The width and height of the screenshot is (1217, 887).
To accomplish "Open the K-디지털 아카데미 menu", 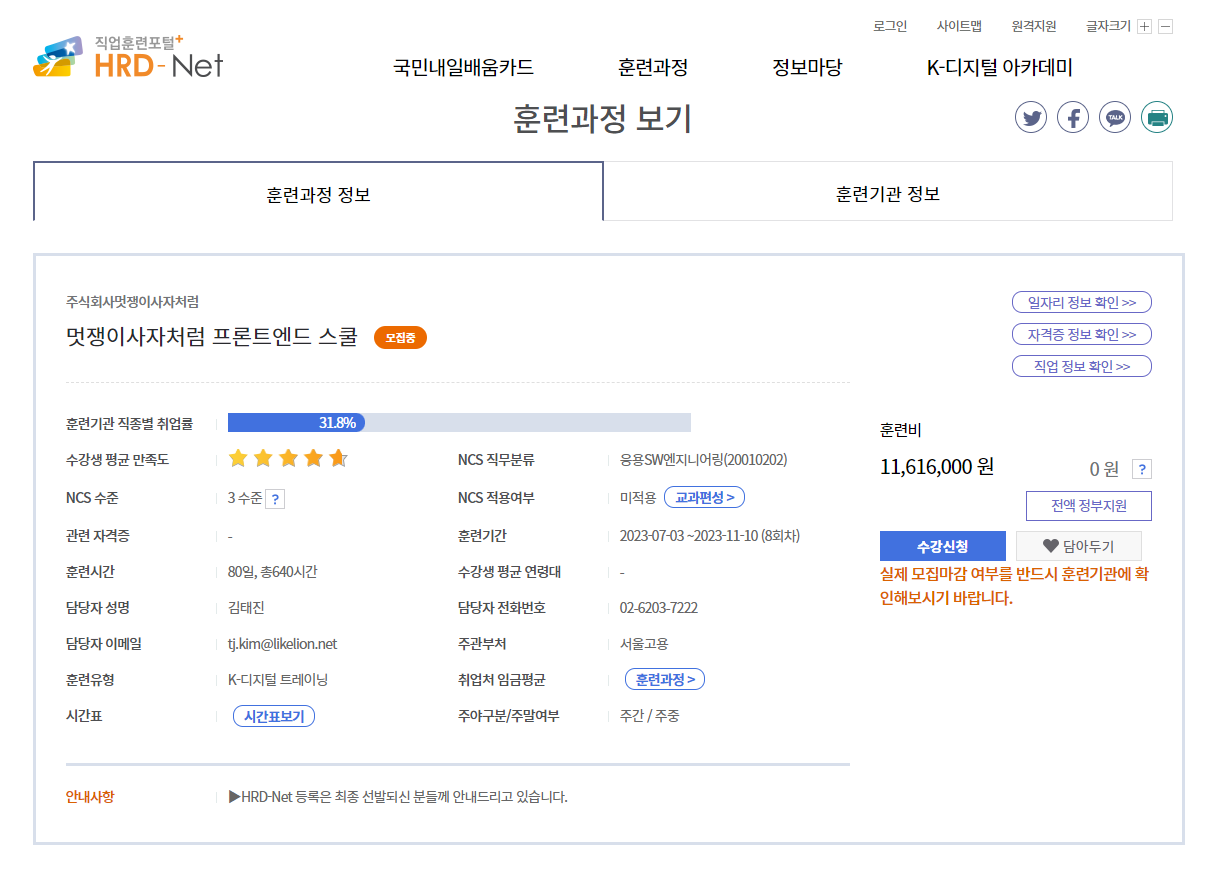I will click(1000, 68).
